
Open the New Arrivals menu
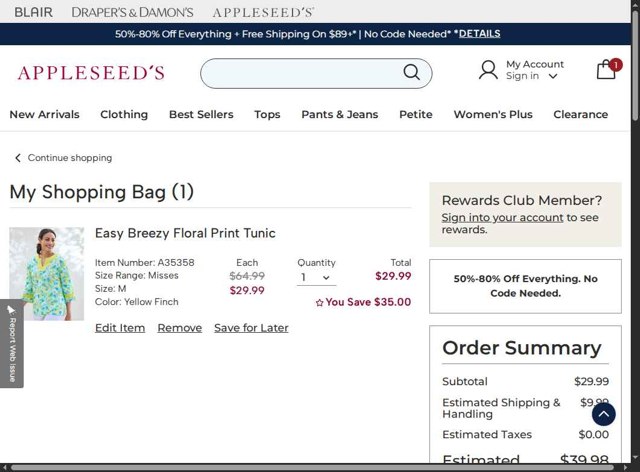point(44,114)
